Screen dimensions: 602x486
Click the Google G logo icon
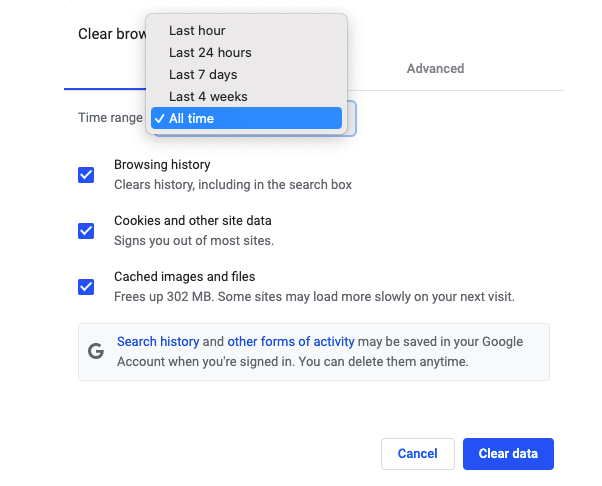tap(96, 351)
